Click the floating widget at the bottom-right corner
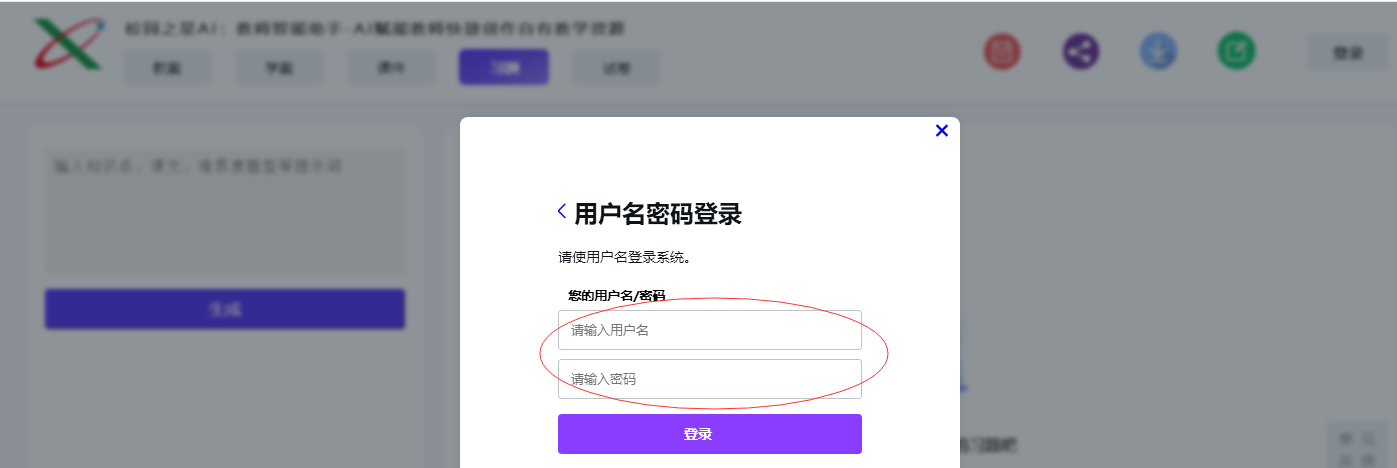 [1357, 446]
